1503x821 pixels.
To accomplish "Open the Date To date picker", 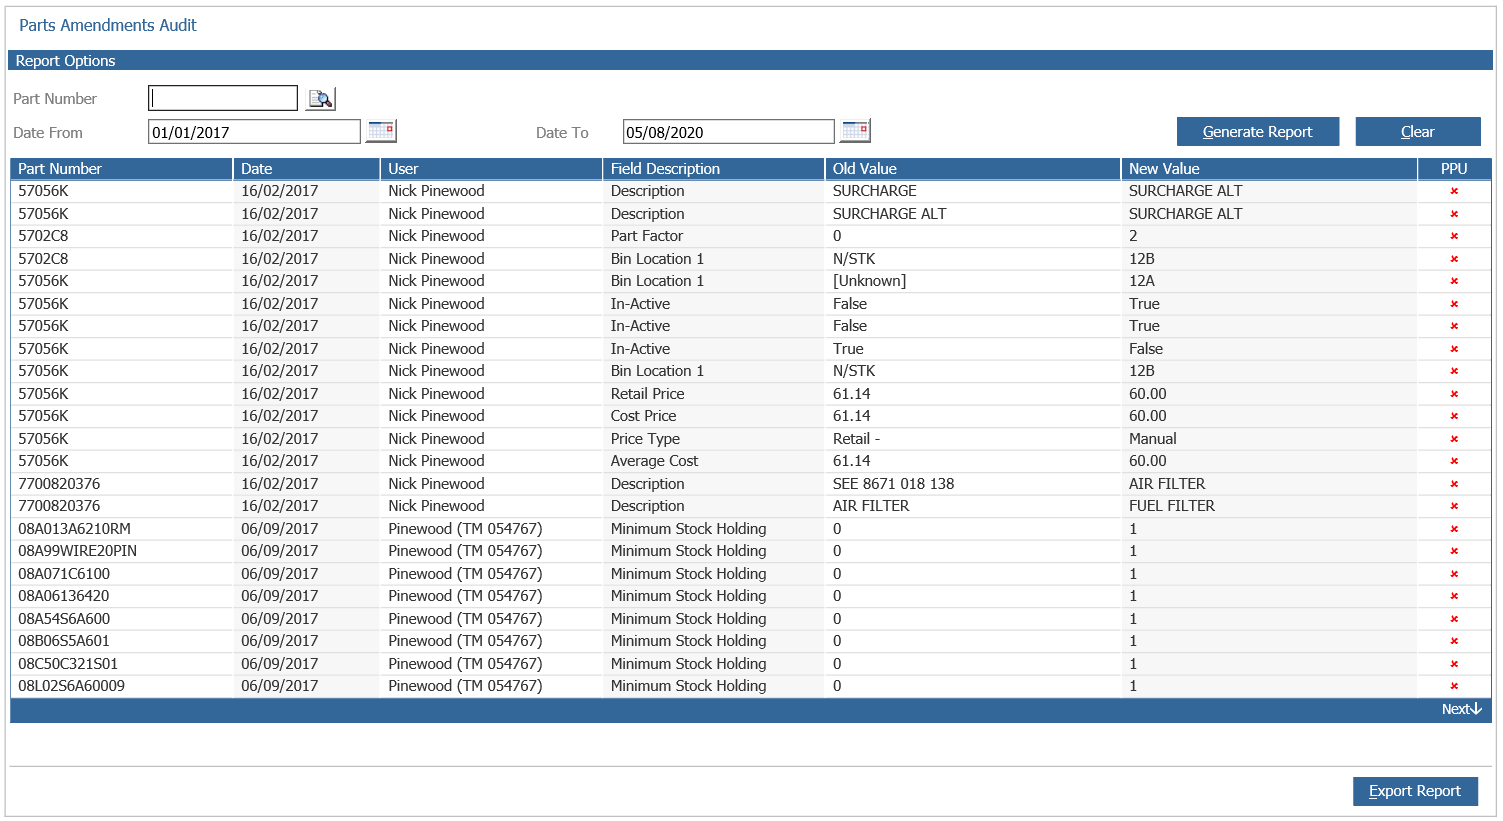I will pos(855,130).
